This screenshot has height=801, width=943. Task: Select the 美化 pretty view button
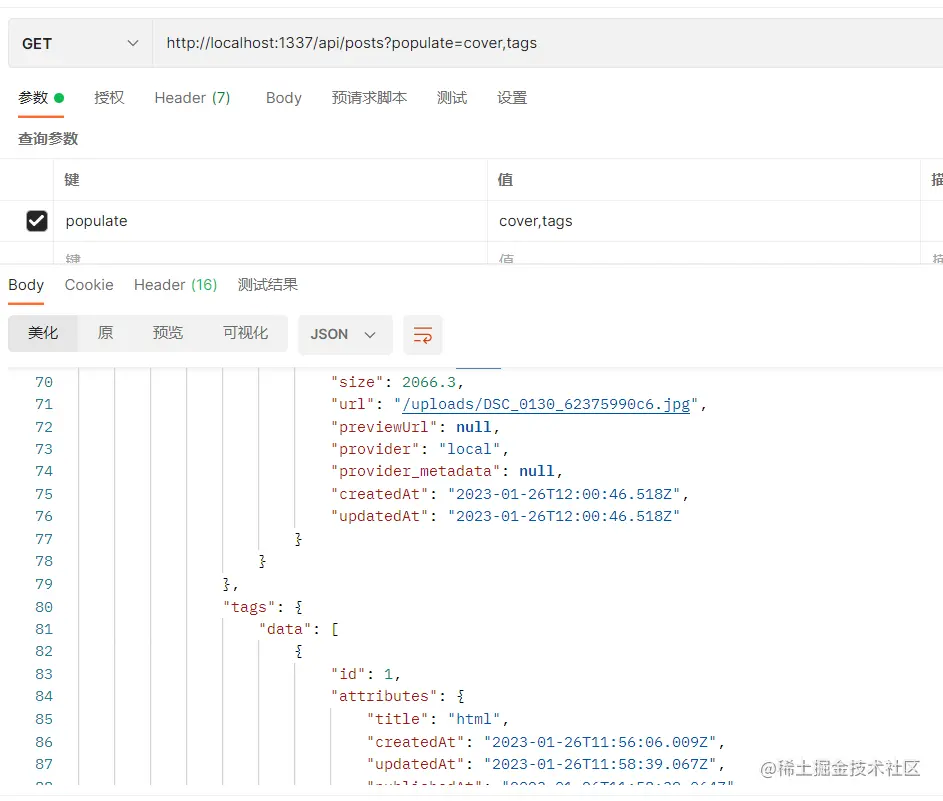coord(42,332)
